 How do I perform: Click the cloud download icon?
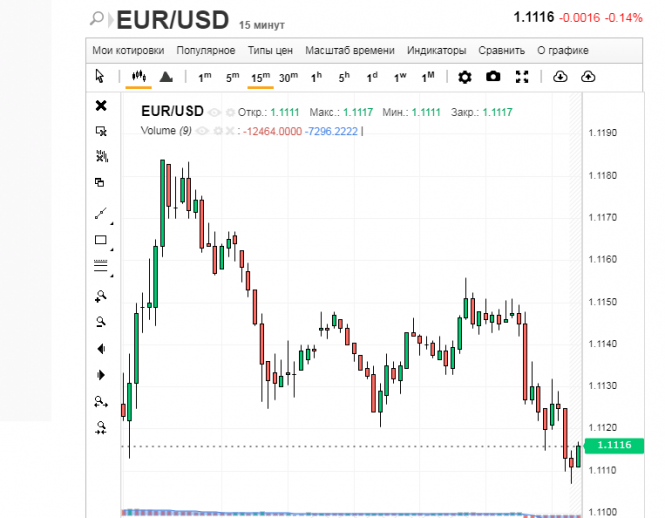[x=560, y=77]
